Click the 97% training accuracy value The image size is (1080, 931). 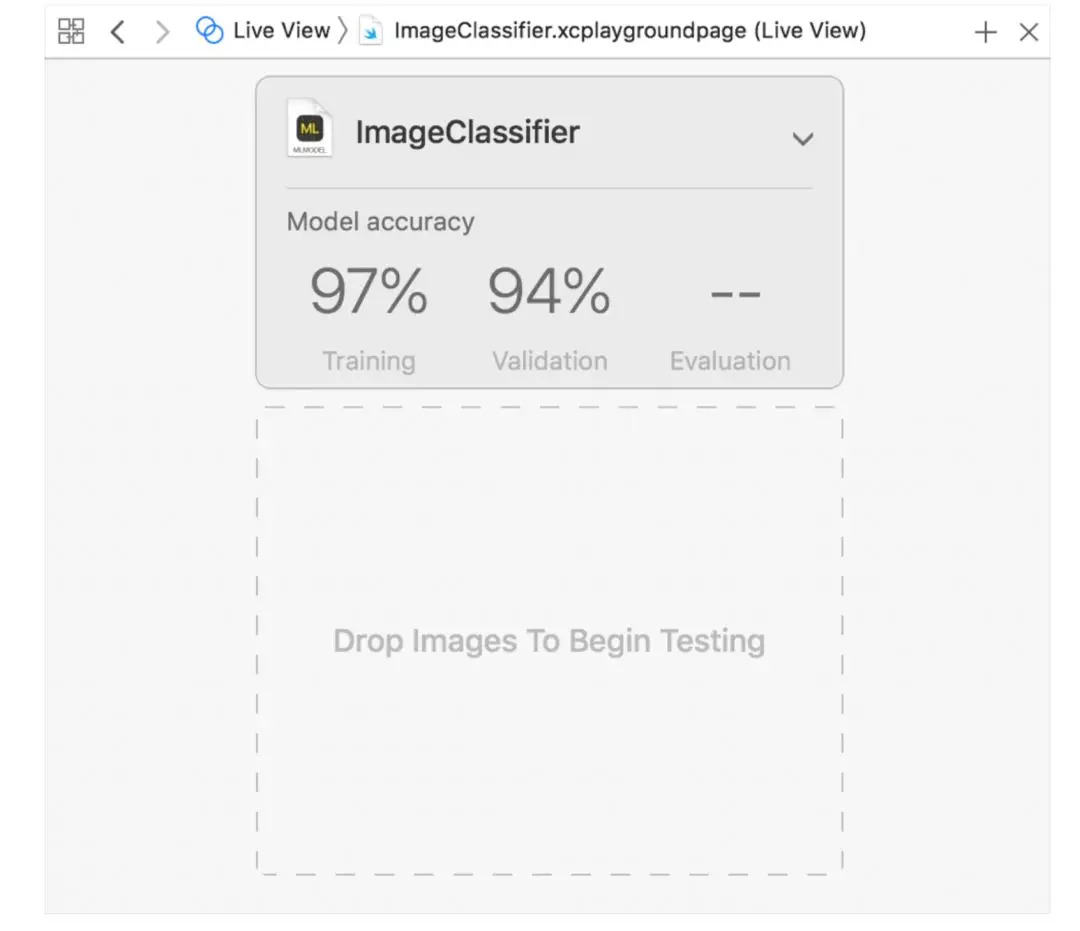pos(368,291)
